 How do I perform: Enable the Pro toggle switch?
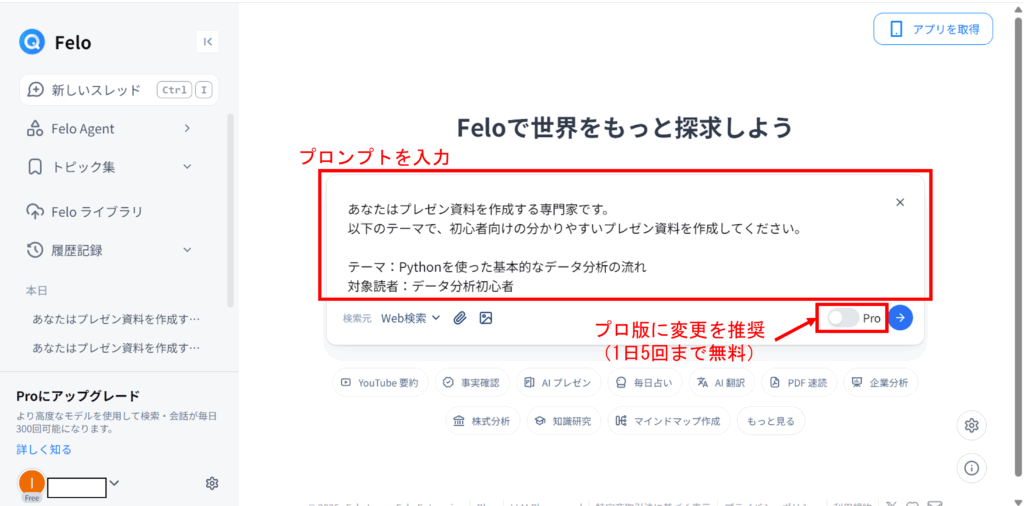click(x=843, y=318)
